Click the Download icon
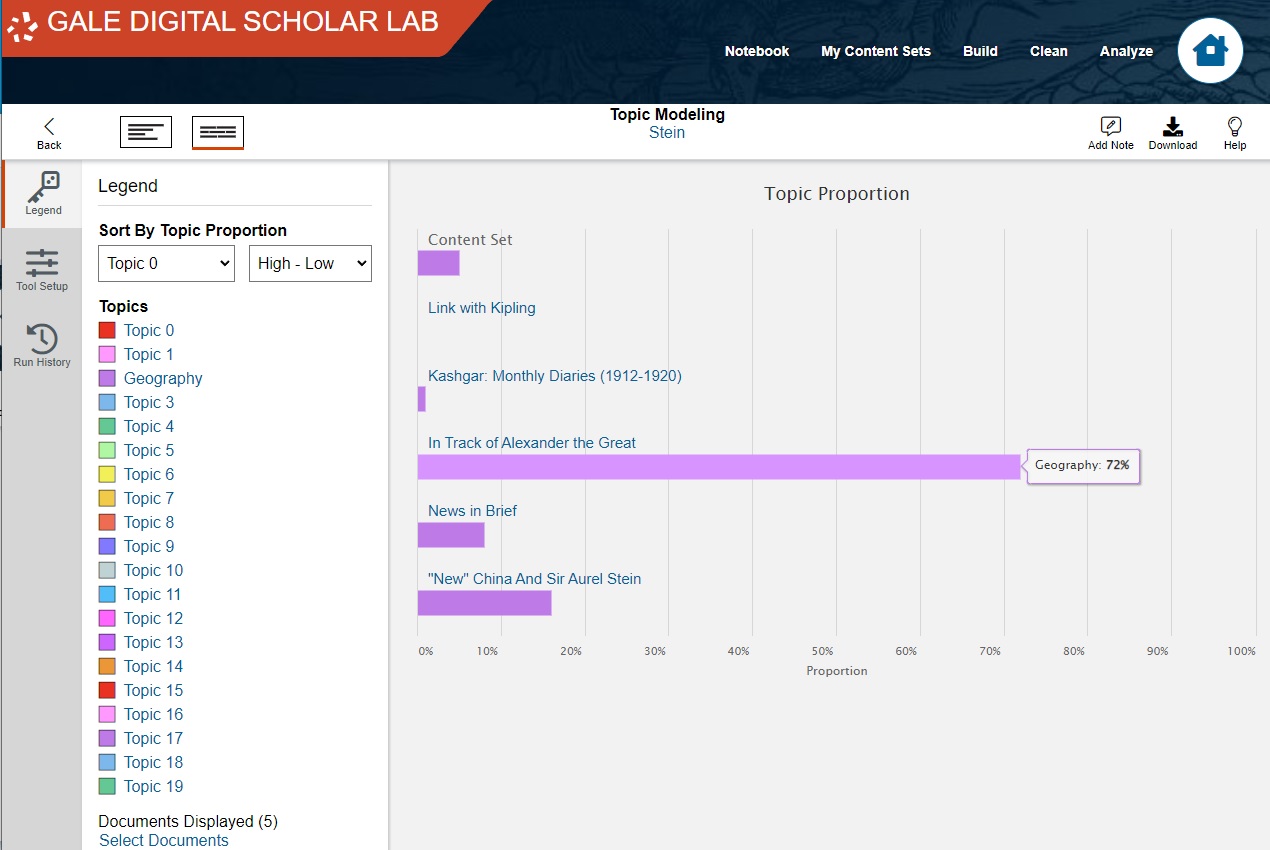The height and width of the screenshot is (850, 1270). (1172, 132)
